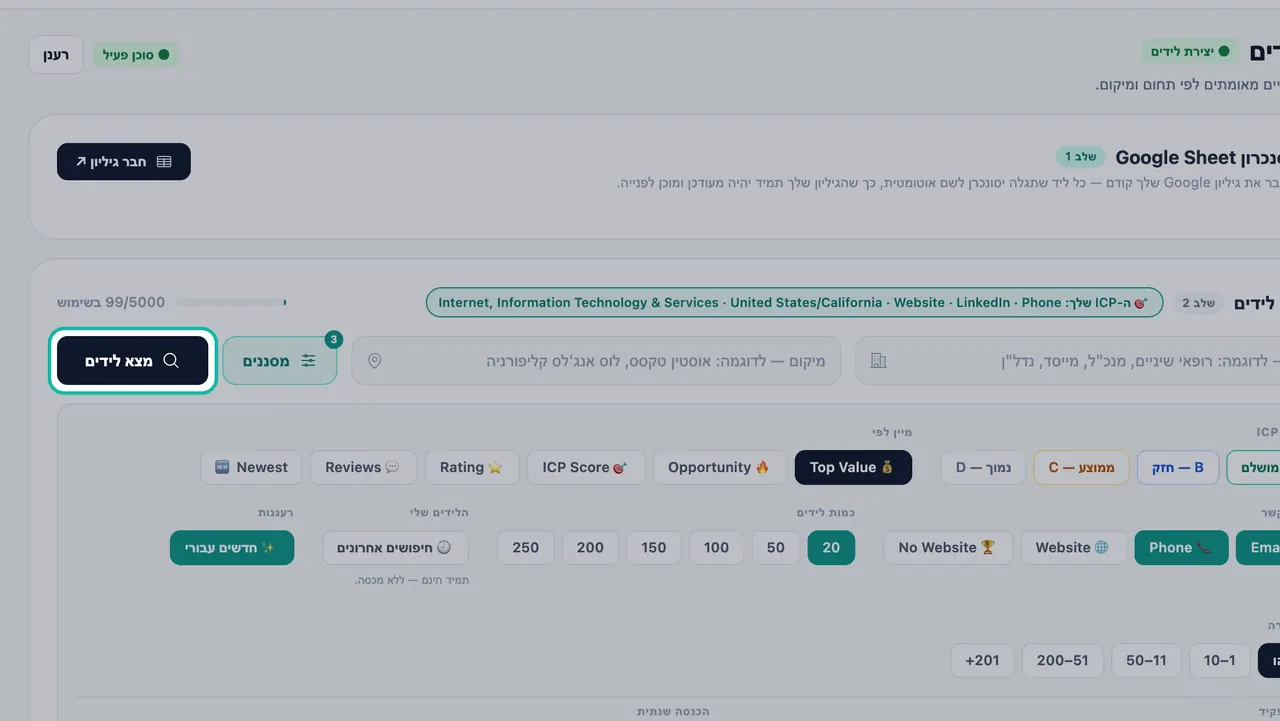The image size is (1280, 721).
Task: Click the filter count badge showing 3
Action: tap(334, 340)
